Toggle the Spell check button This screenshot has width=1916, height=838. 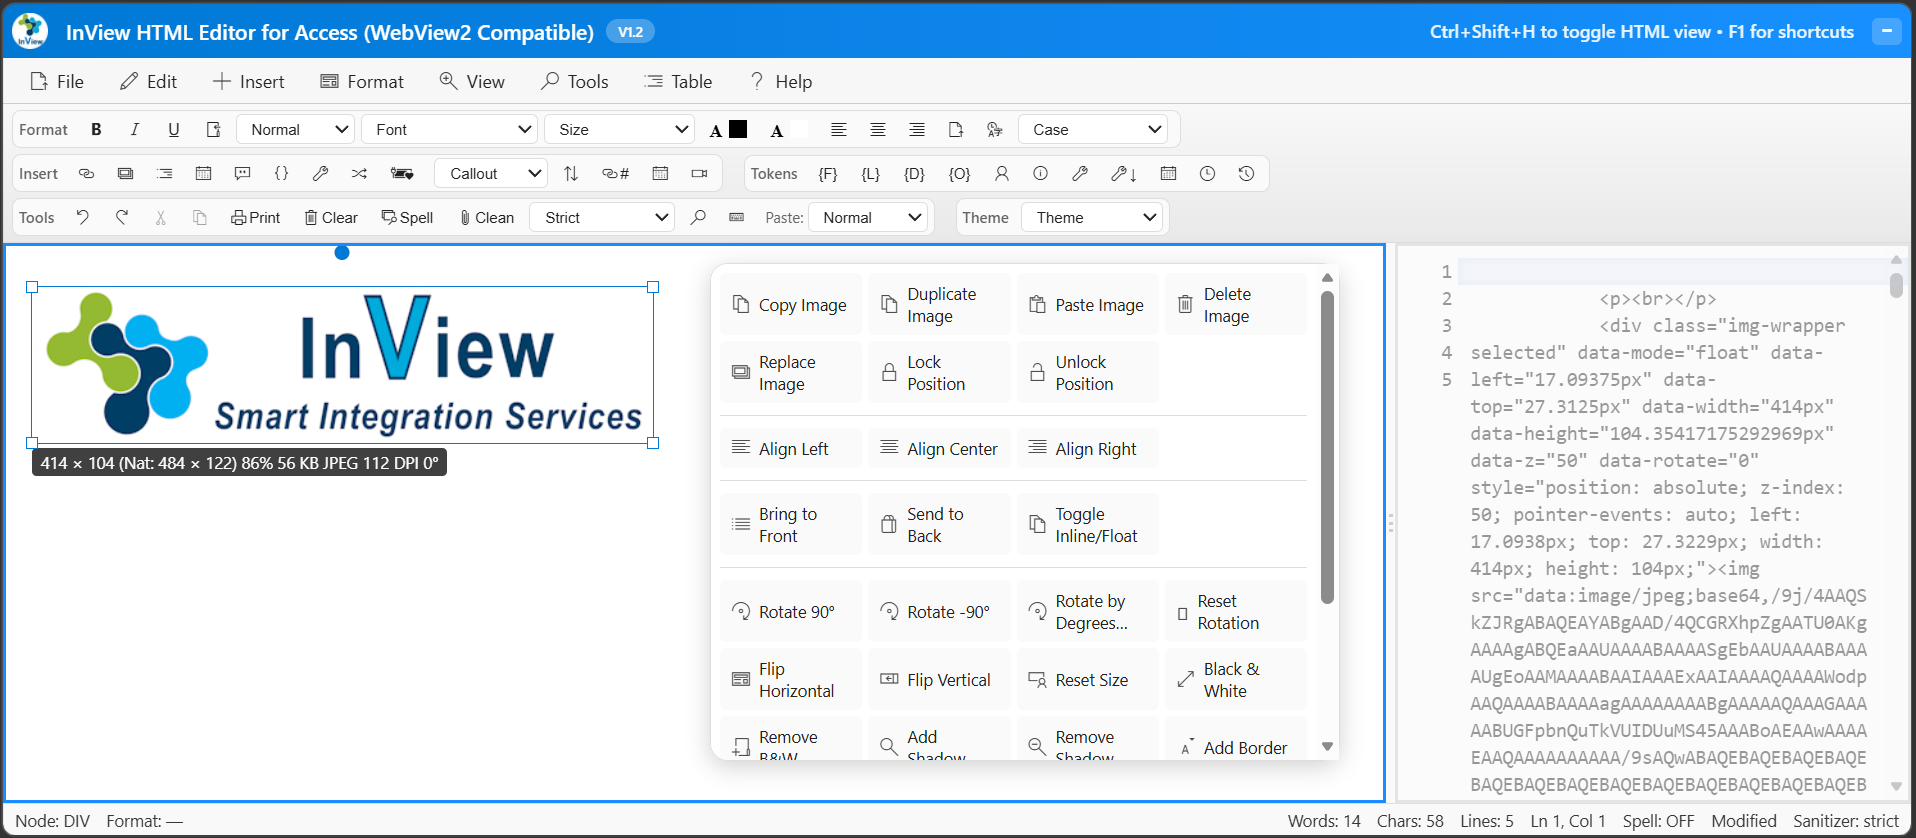[x=407, y=217]
